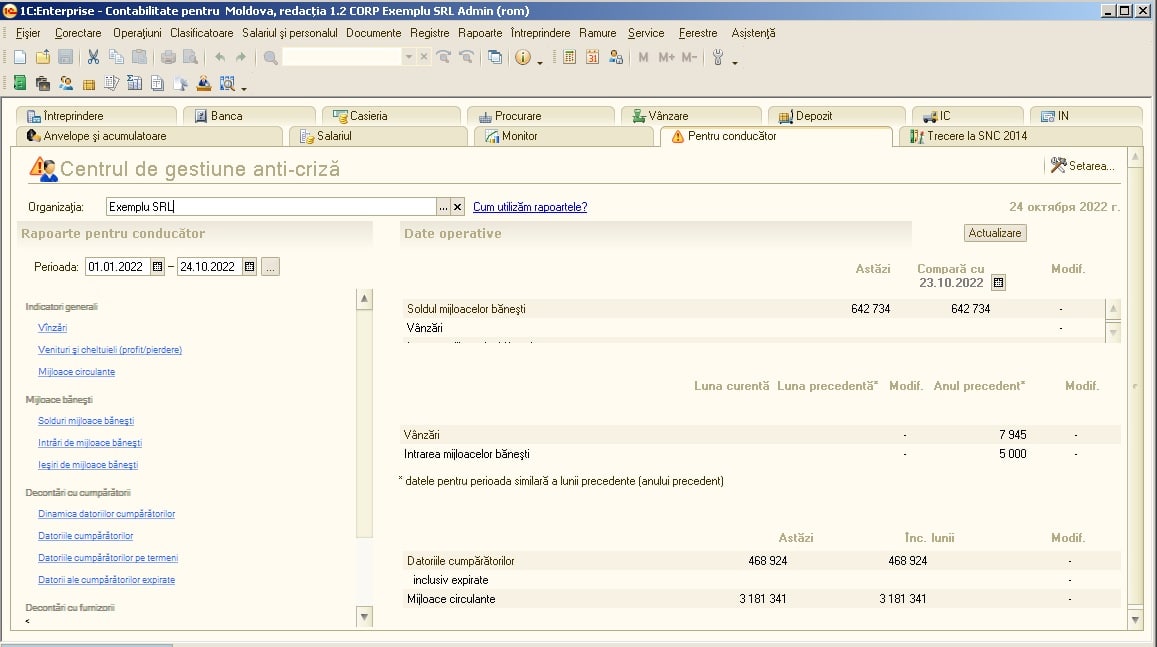Click the person at desk icon in second toolbar
This screenshot has width=1157, height=647.
(x=204, y=83)
